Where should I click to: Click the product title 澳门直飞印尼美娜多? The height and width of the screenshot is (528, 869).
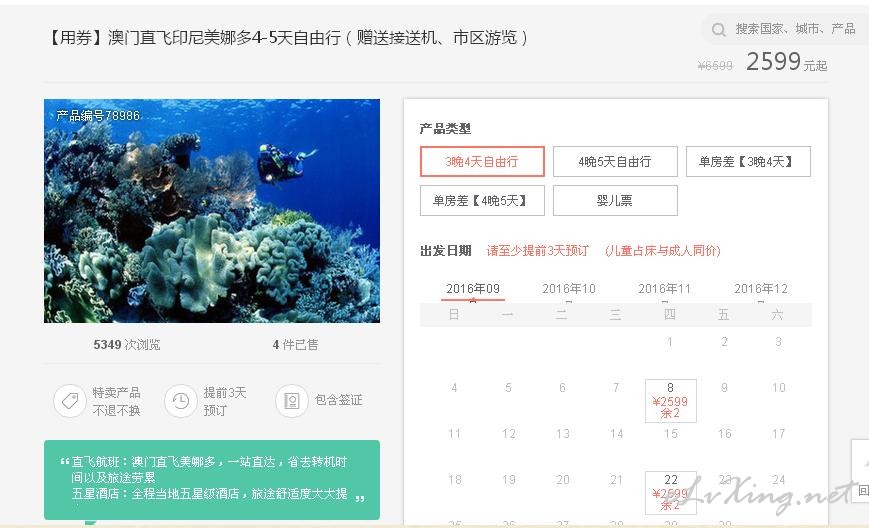pyautogui.click(x=288, y=38)
